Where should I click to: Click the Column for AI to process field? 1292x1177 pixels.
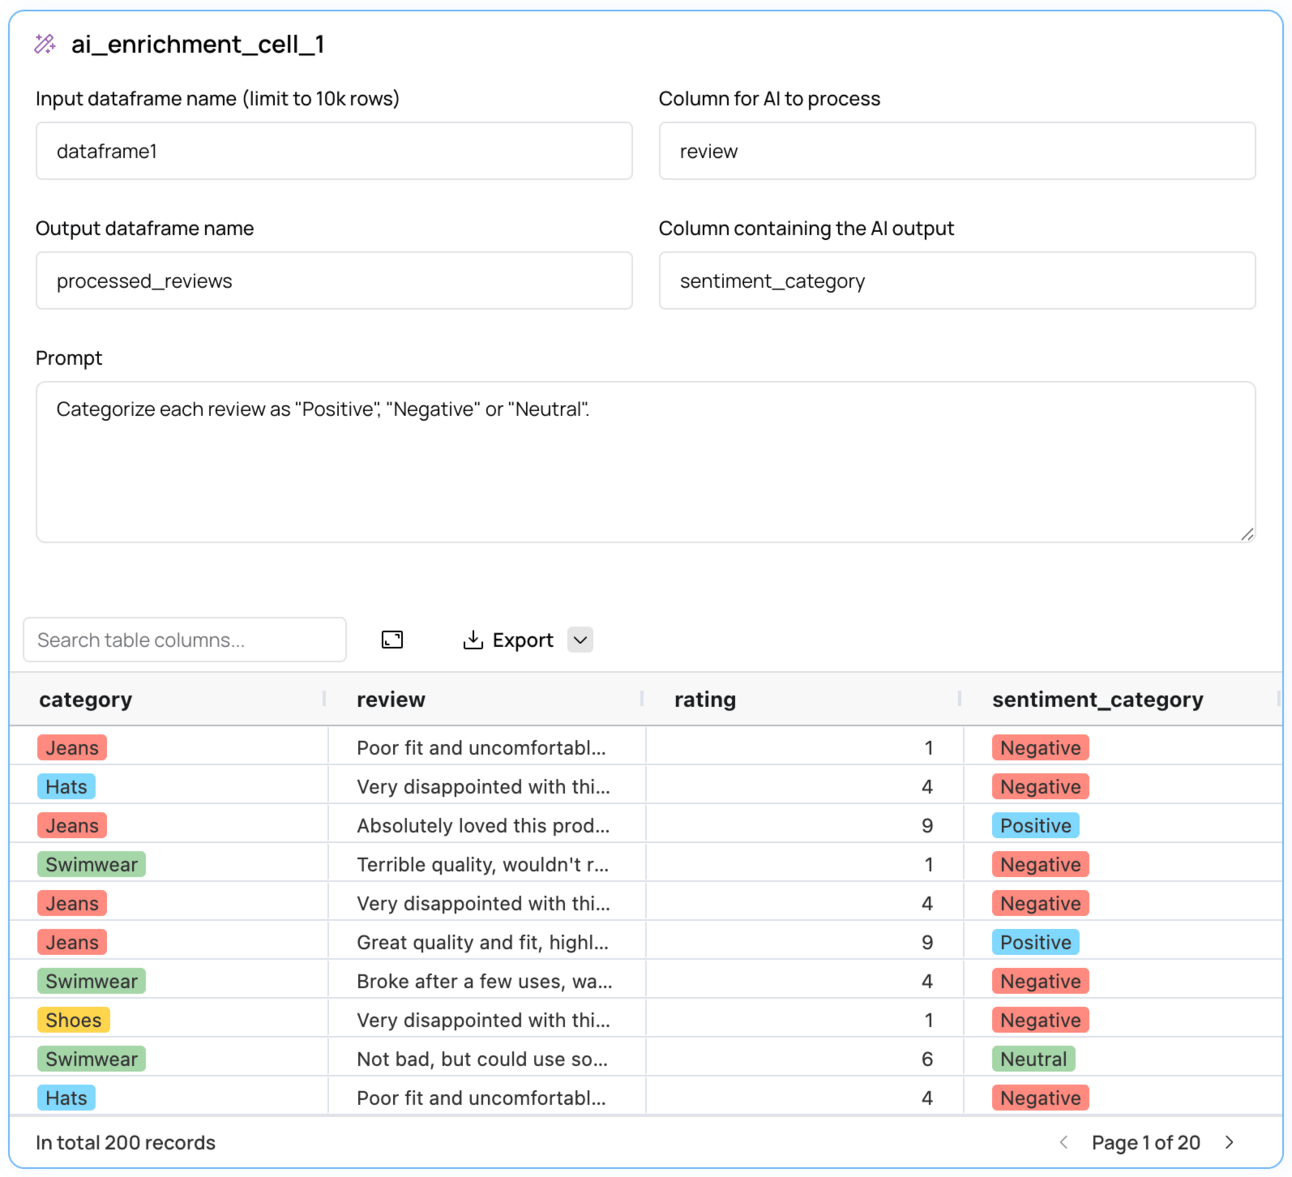tap(957, 151)
